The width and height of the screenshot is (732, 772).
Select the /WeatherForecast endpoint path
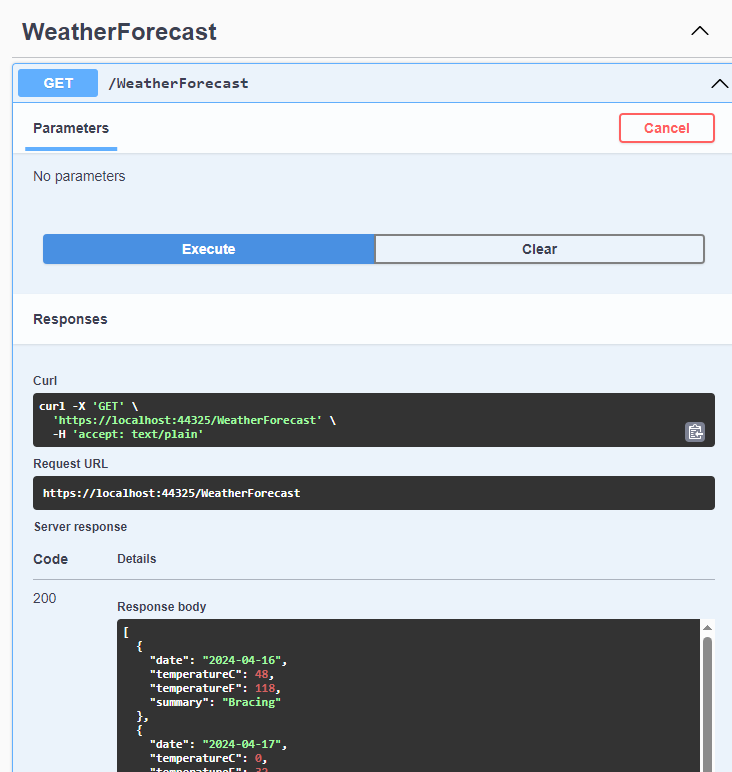(x=178, y=84)
